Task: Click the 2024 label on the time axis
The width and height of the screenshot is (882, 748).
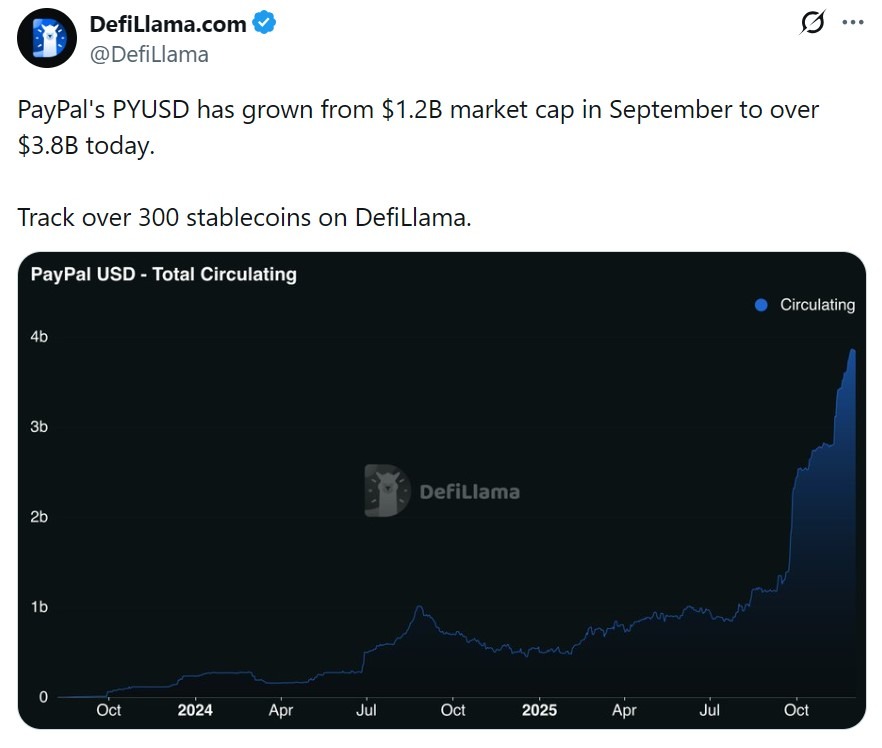Action: tap(195, 710)
